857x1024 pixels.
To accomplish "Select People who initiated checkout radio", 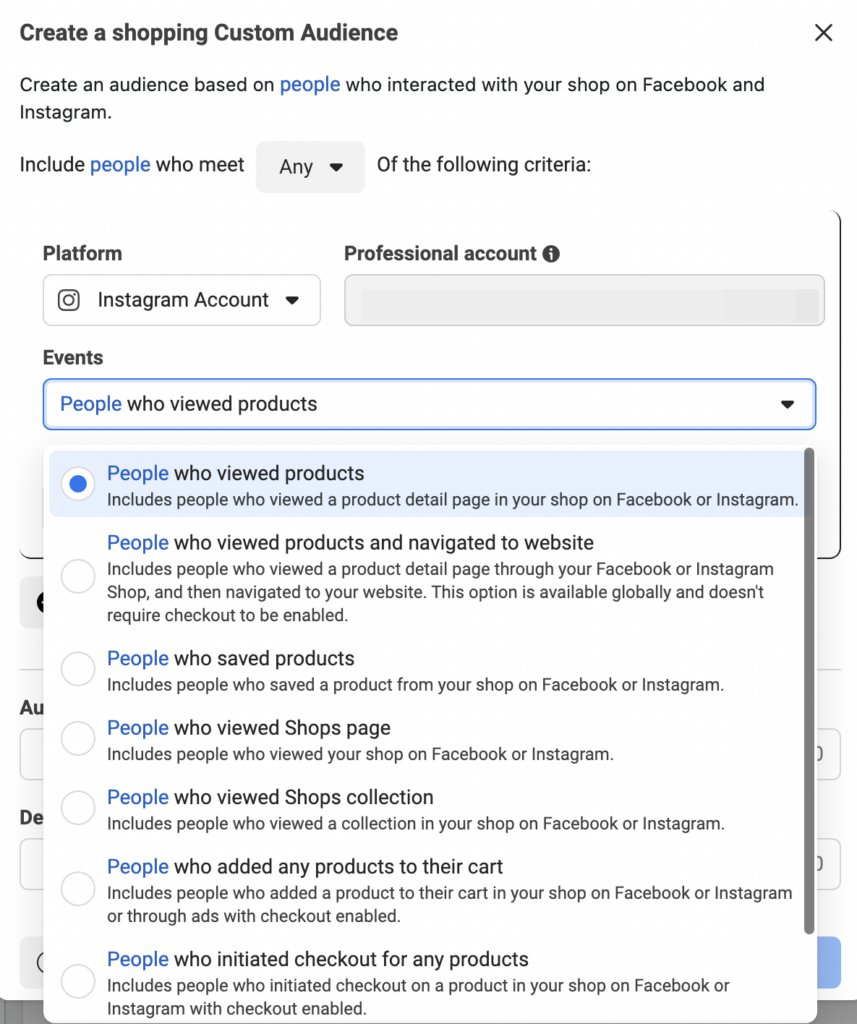I will [78, 981].
